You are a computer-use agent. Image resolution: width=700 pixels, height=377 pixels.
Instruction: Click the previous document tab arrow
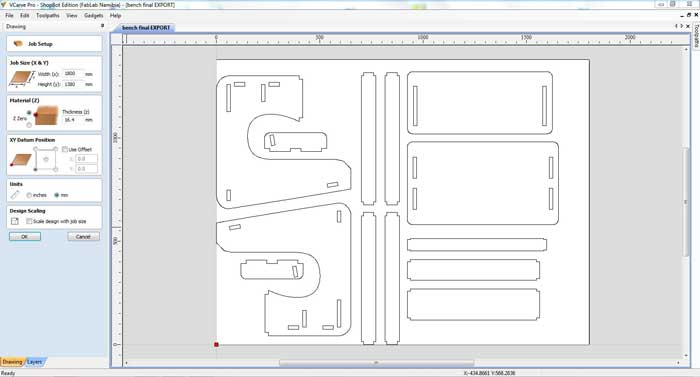[x=676, y=26]
